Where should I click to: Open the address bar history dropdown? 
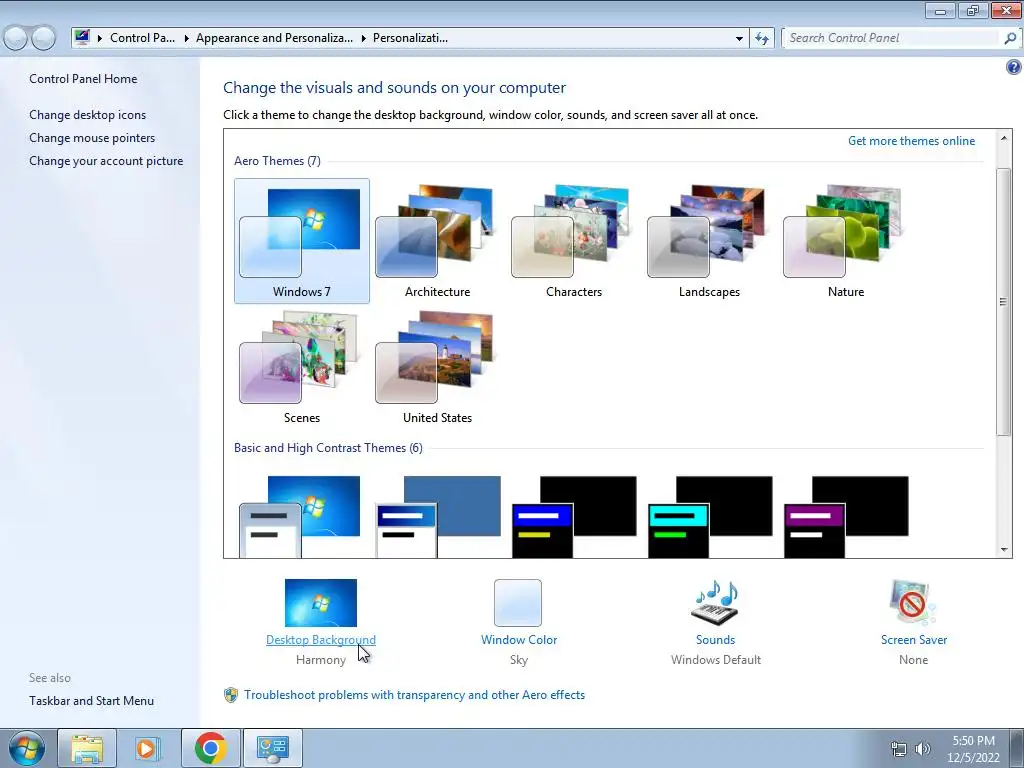point(739,39)
